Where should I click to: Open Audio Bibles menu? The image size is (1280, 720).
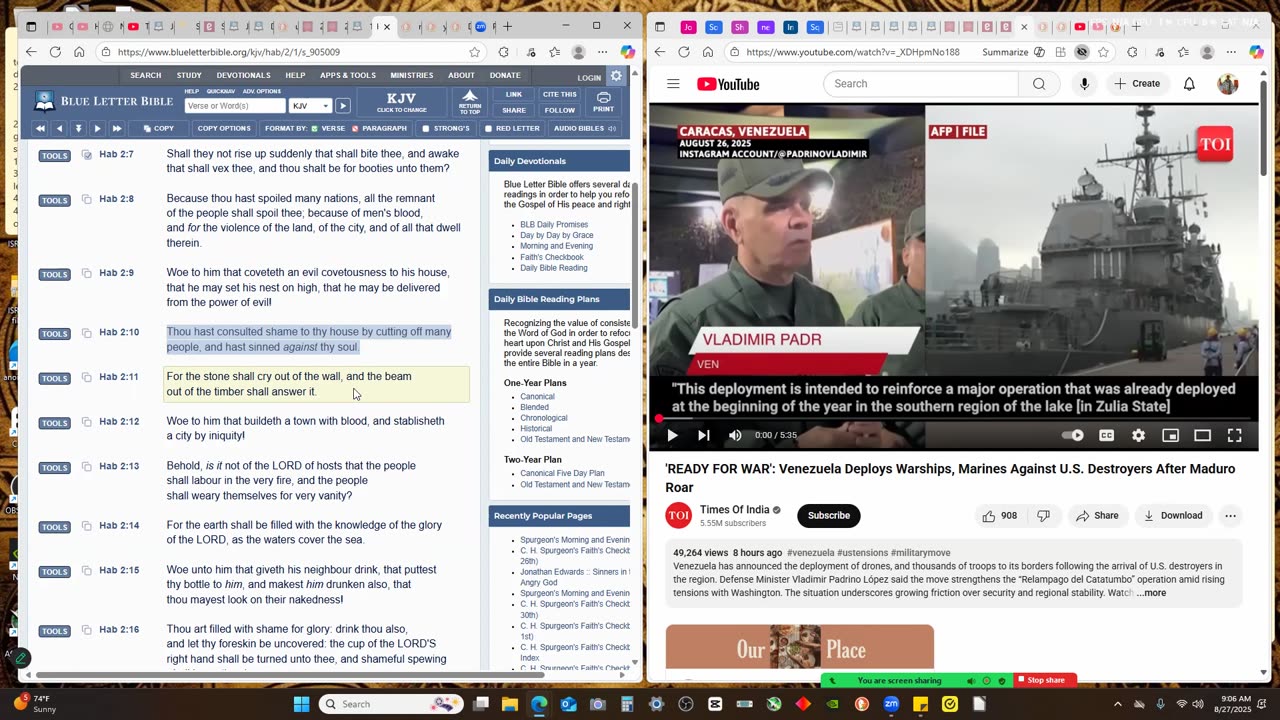tap(583, 128)
